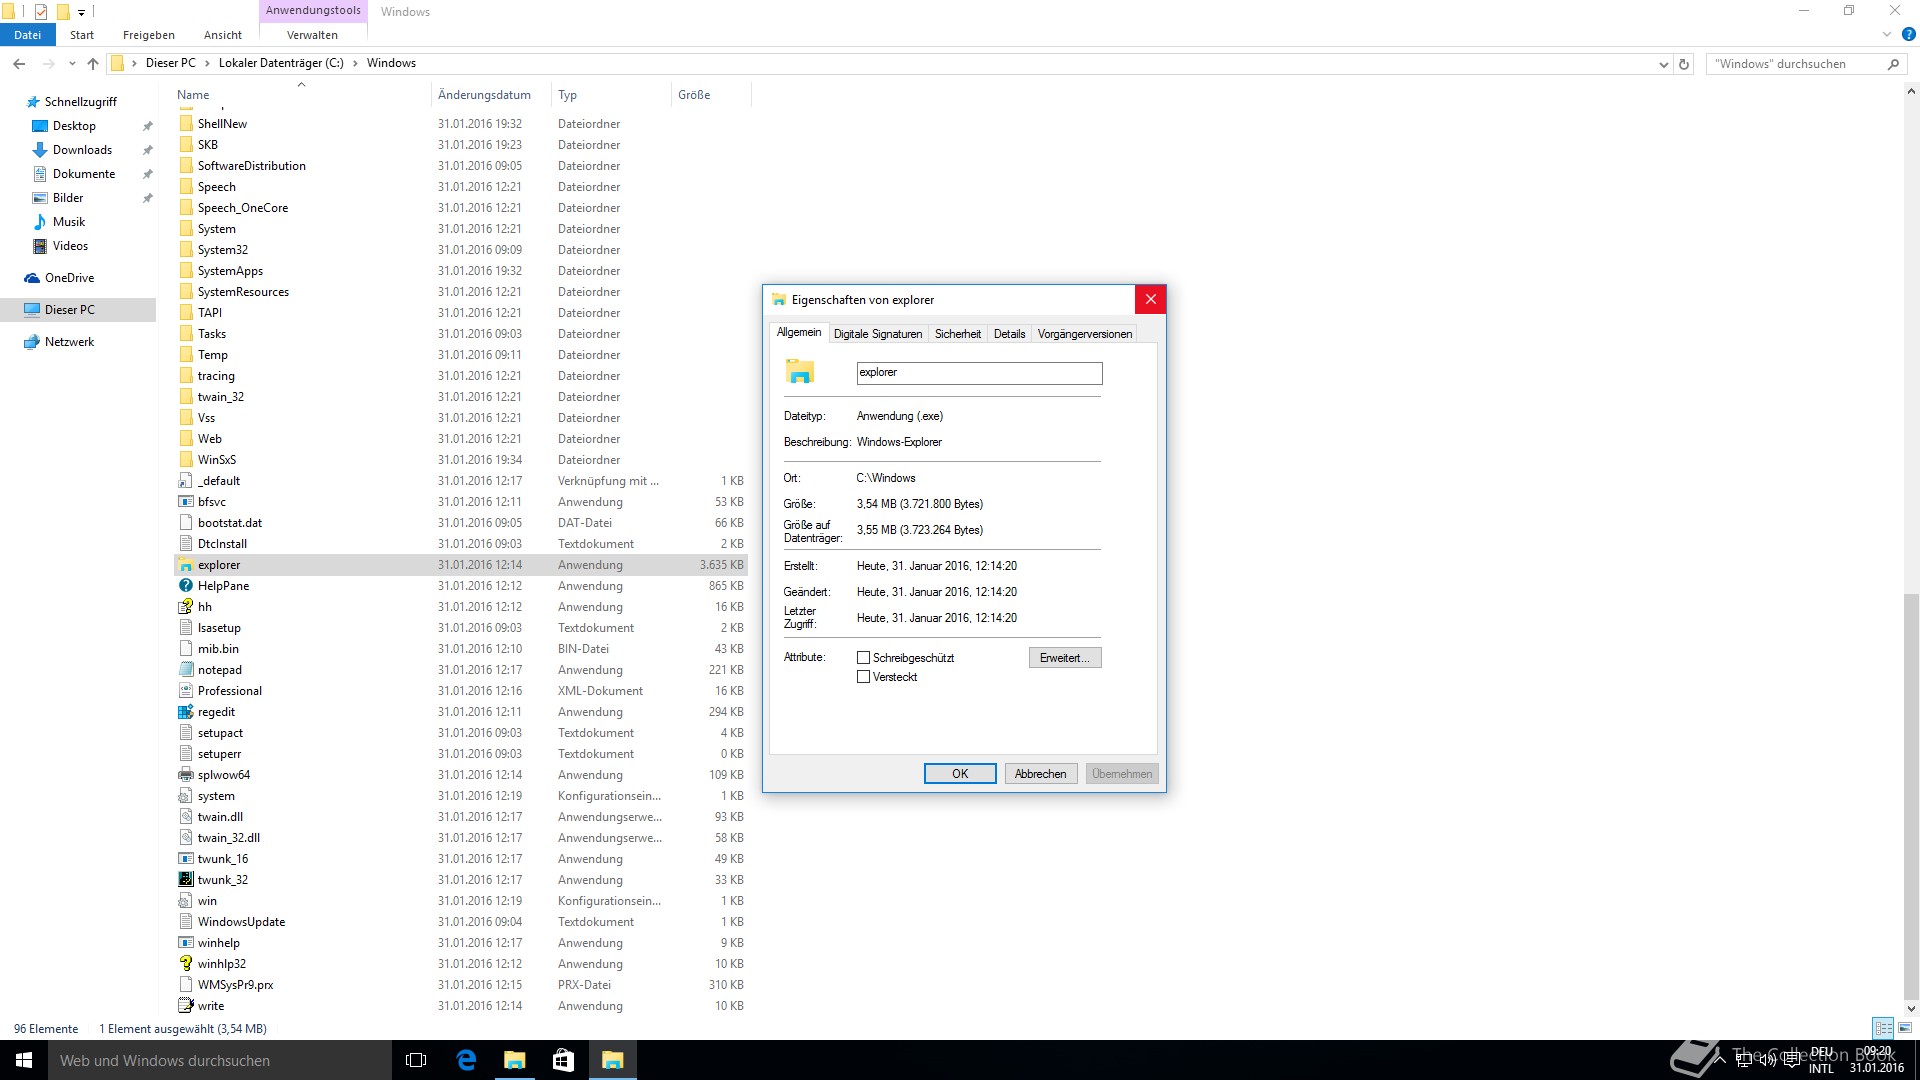Click the search magnifier icon
This screenshot has width=1920, height=1080.
[x=1893, y=64]
